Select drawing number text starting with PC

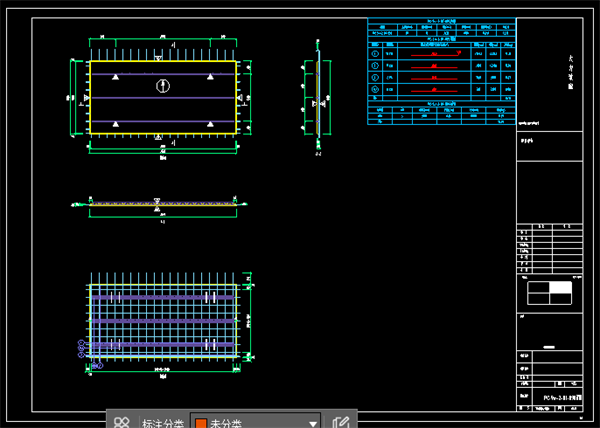[x=562, y=398]
